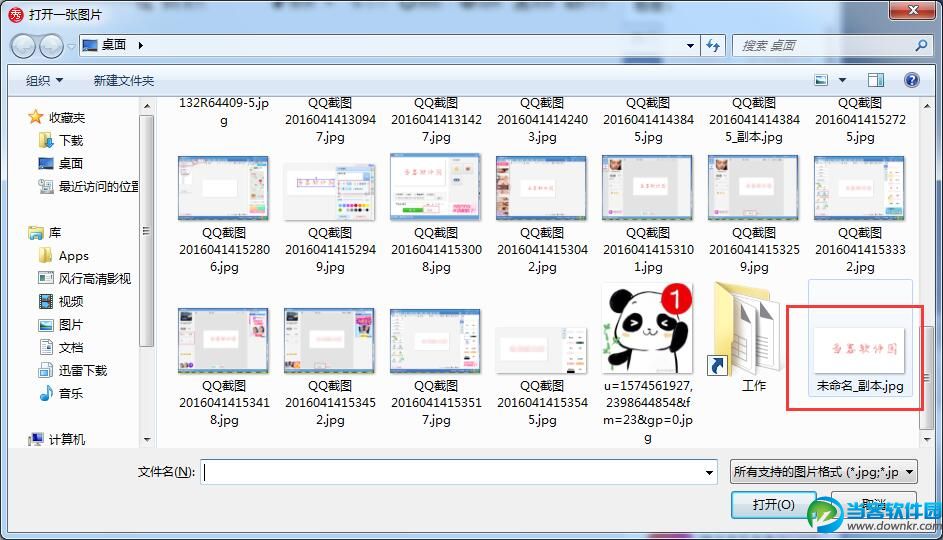Click the 打开(O) open button
943x540 pixels.
point(773,505)
